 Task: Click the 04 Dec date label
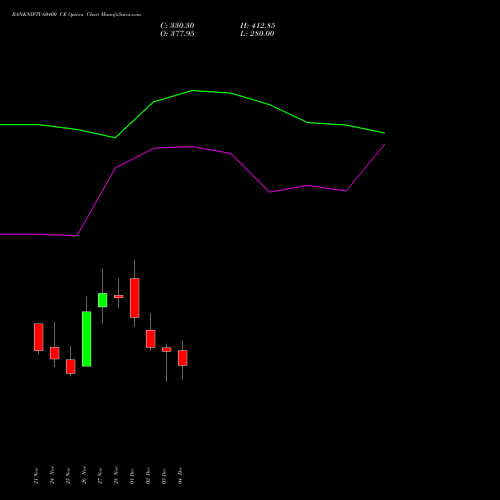180,475
